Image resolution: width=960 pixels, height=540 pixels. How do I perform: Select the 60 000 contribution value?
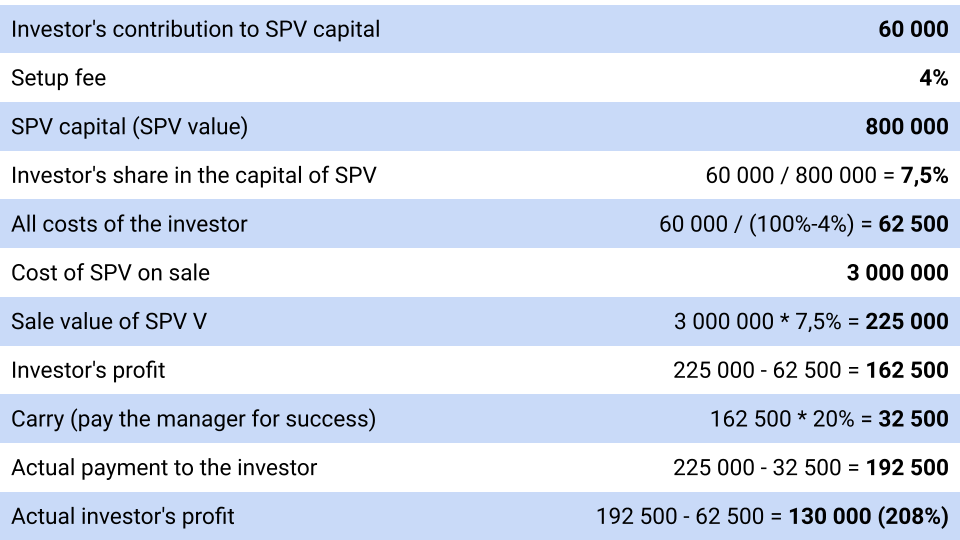tap(913, 29)
